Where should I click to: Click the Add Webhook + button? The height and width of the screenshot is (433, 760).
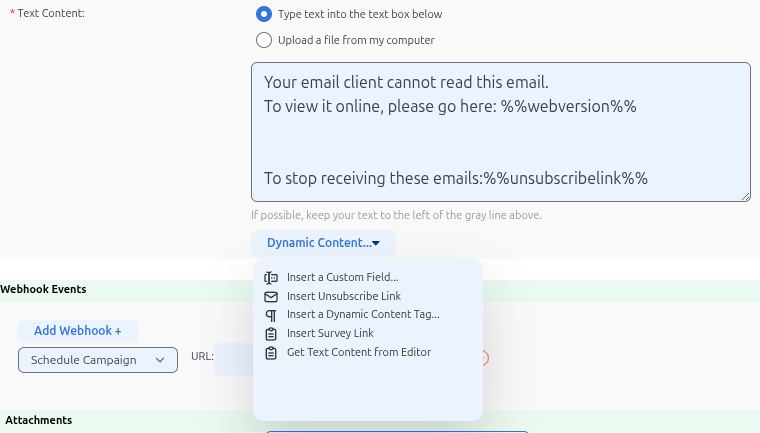pyautogui.click(x=78, y=331)
